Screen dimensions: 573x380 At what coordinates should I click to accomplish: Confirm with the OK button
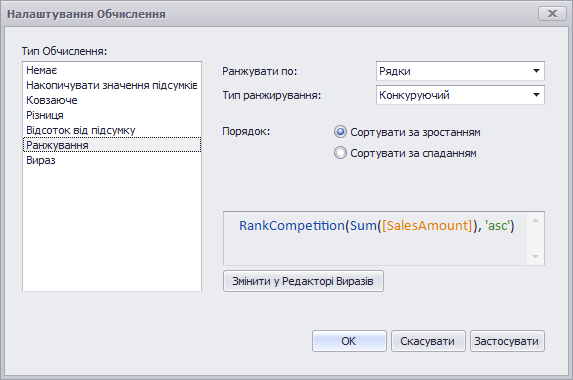(x=349, y=341)
